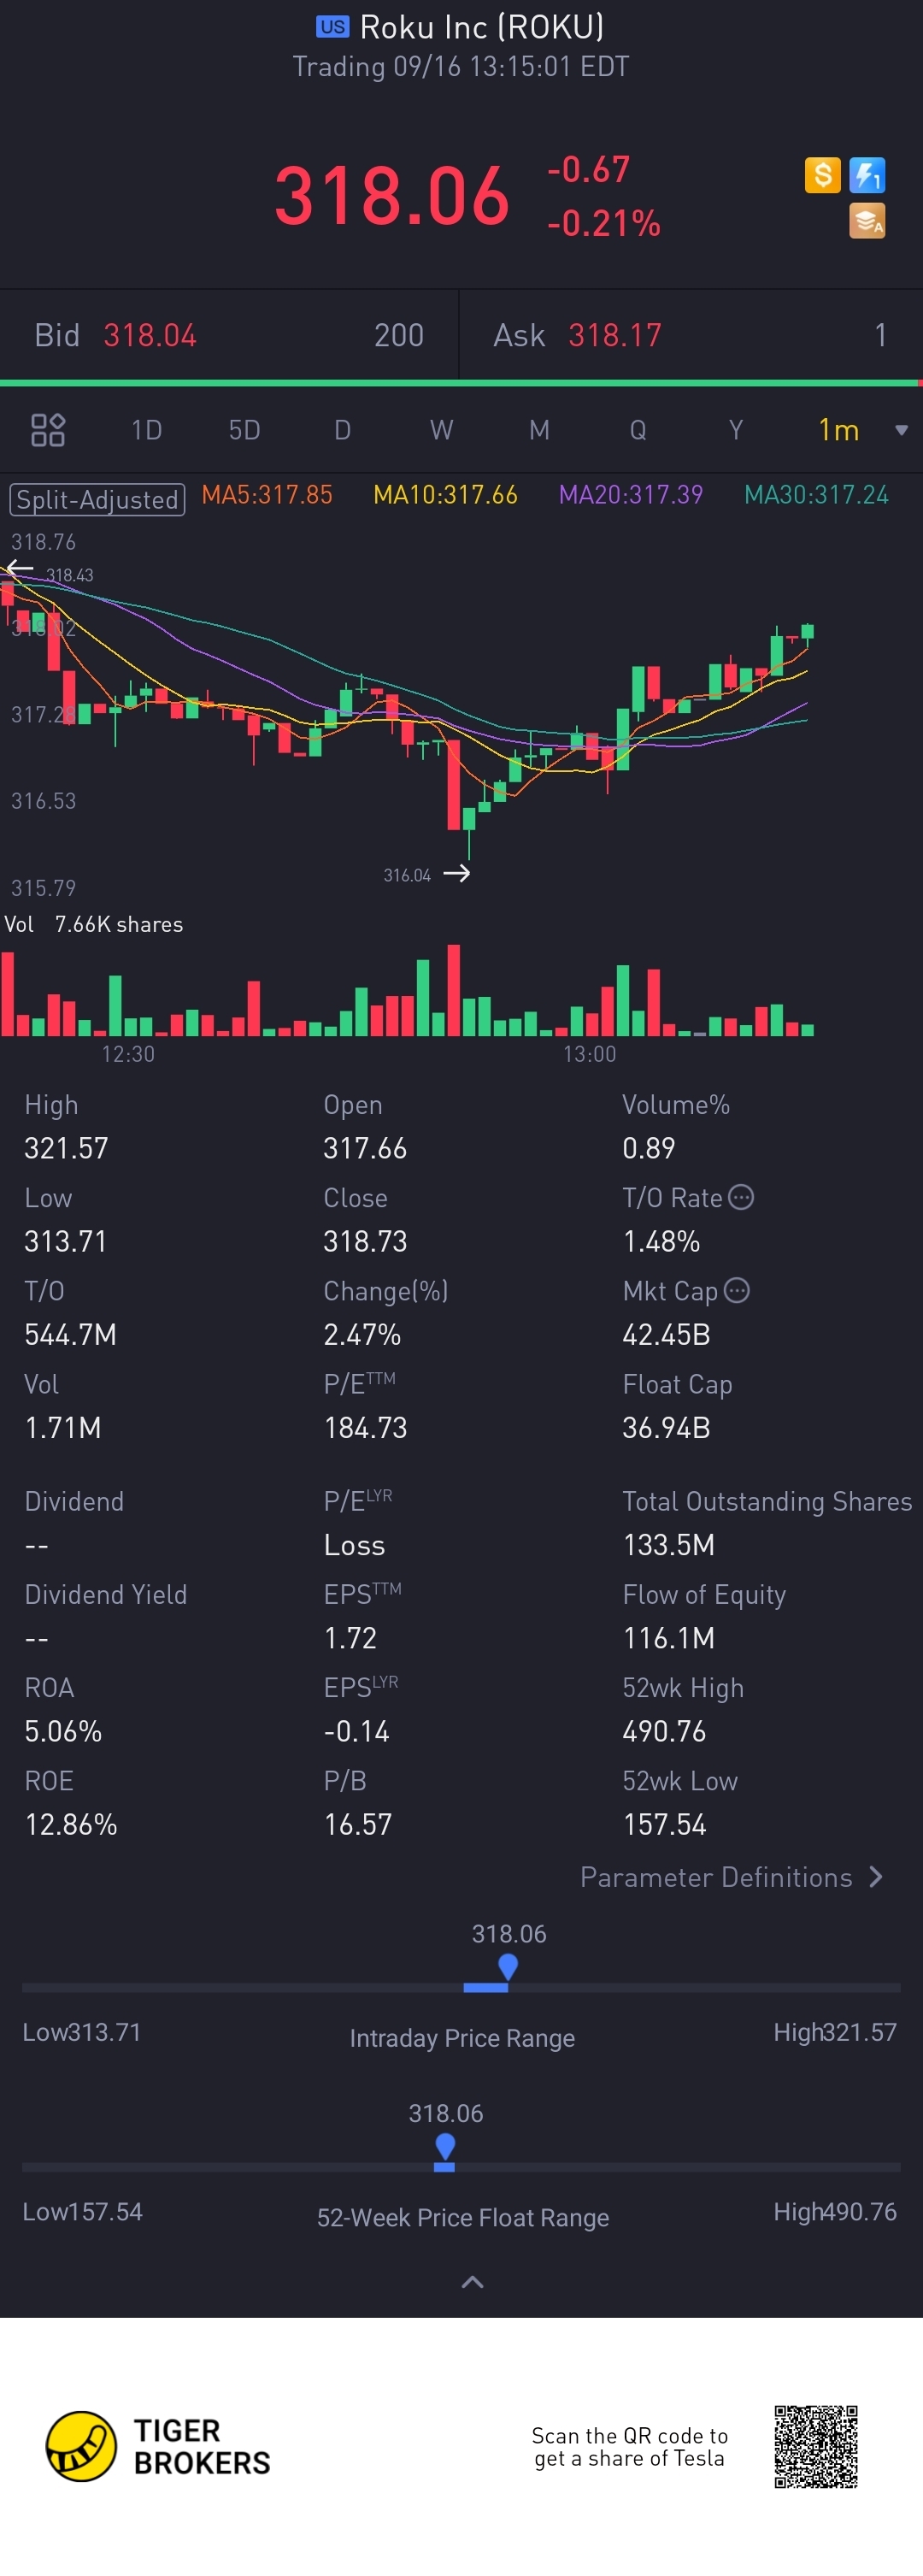The height and width of the screenshot is (2576, 923).
Task: Select the M monthly chart tab
Action: point(539,430)
